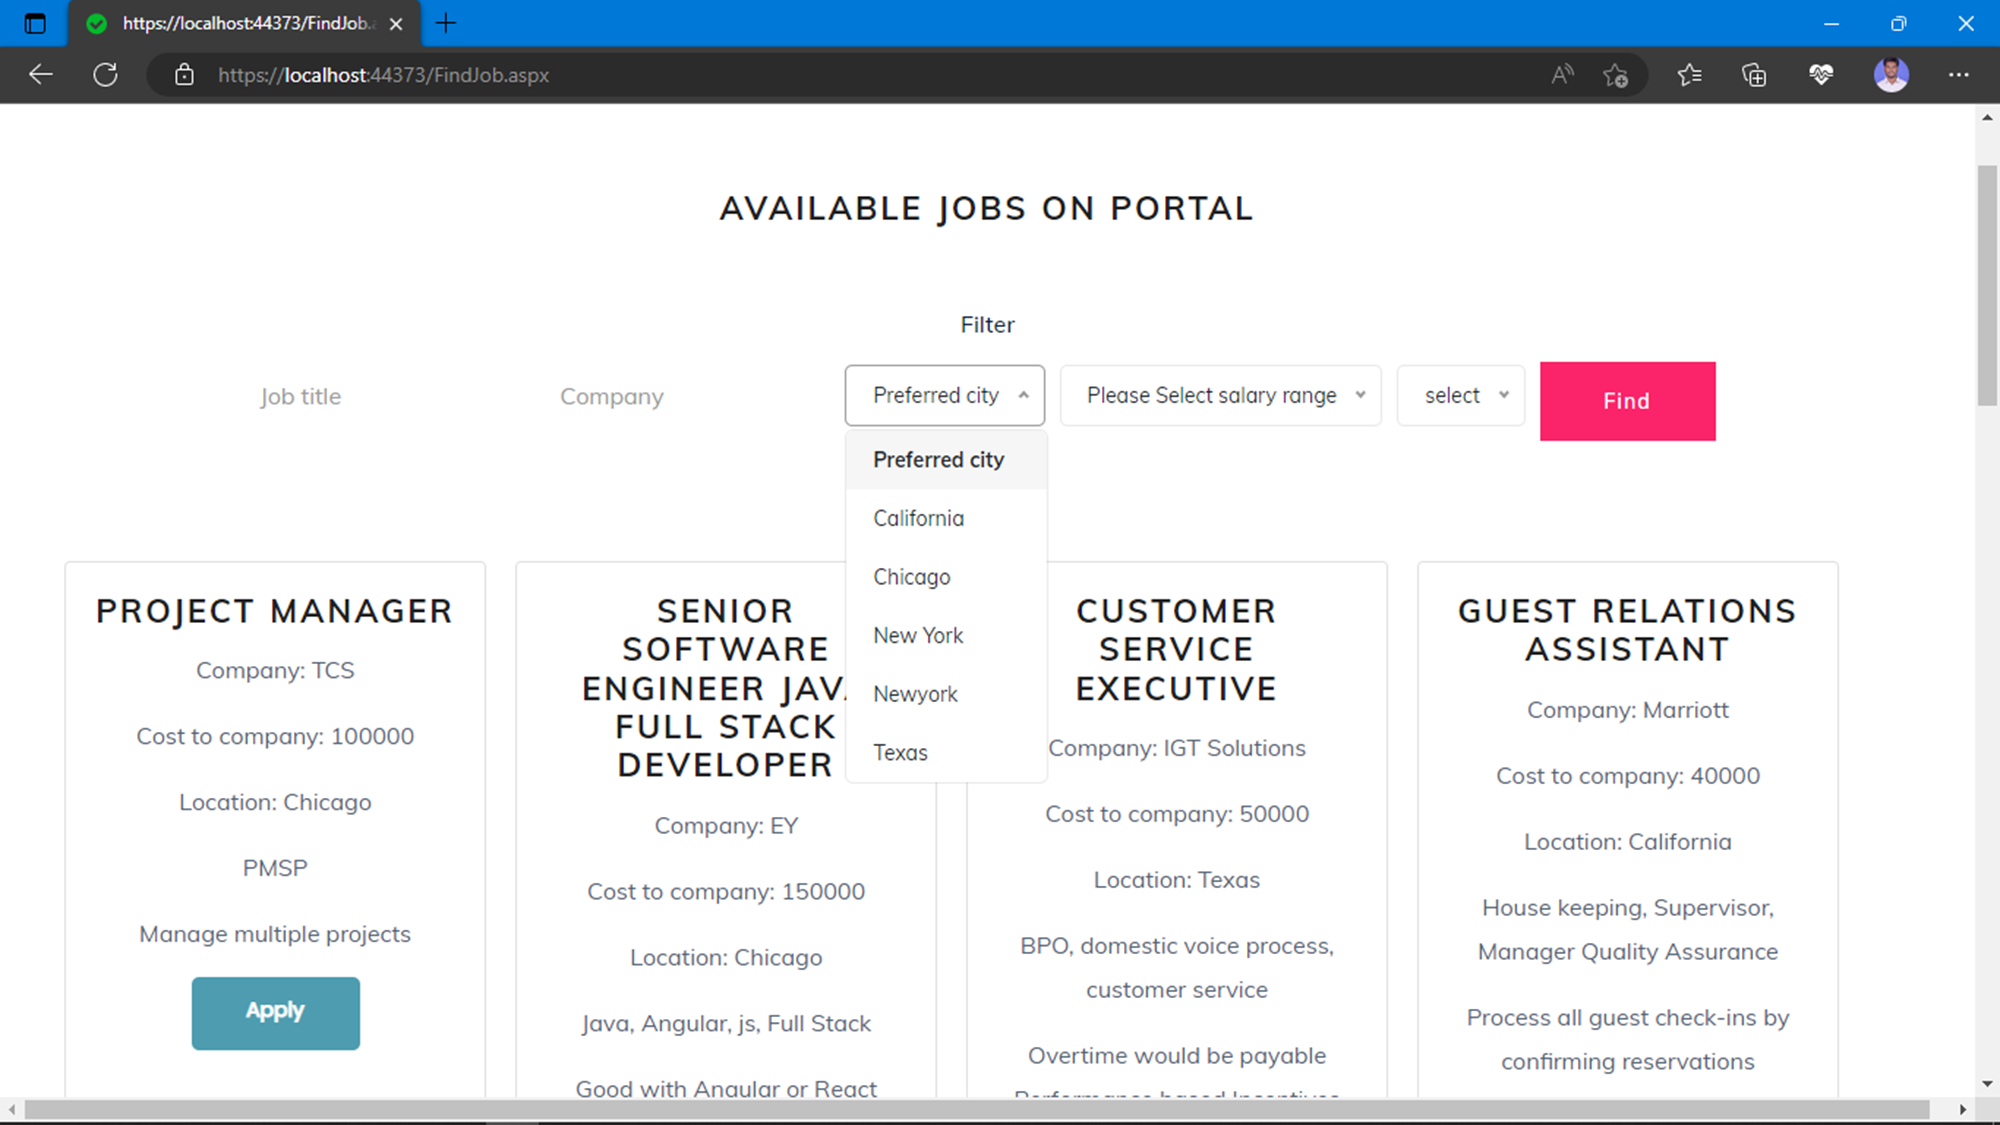Open Read aloud icon in address bar

(x=1562, y=75)
